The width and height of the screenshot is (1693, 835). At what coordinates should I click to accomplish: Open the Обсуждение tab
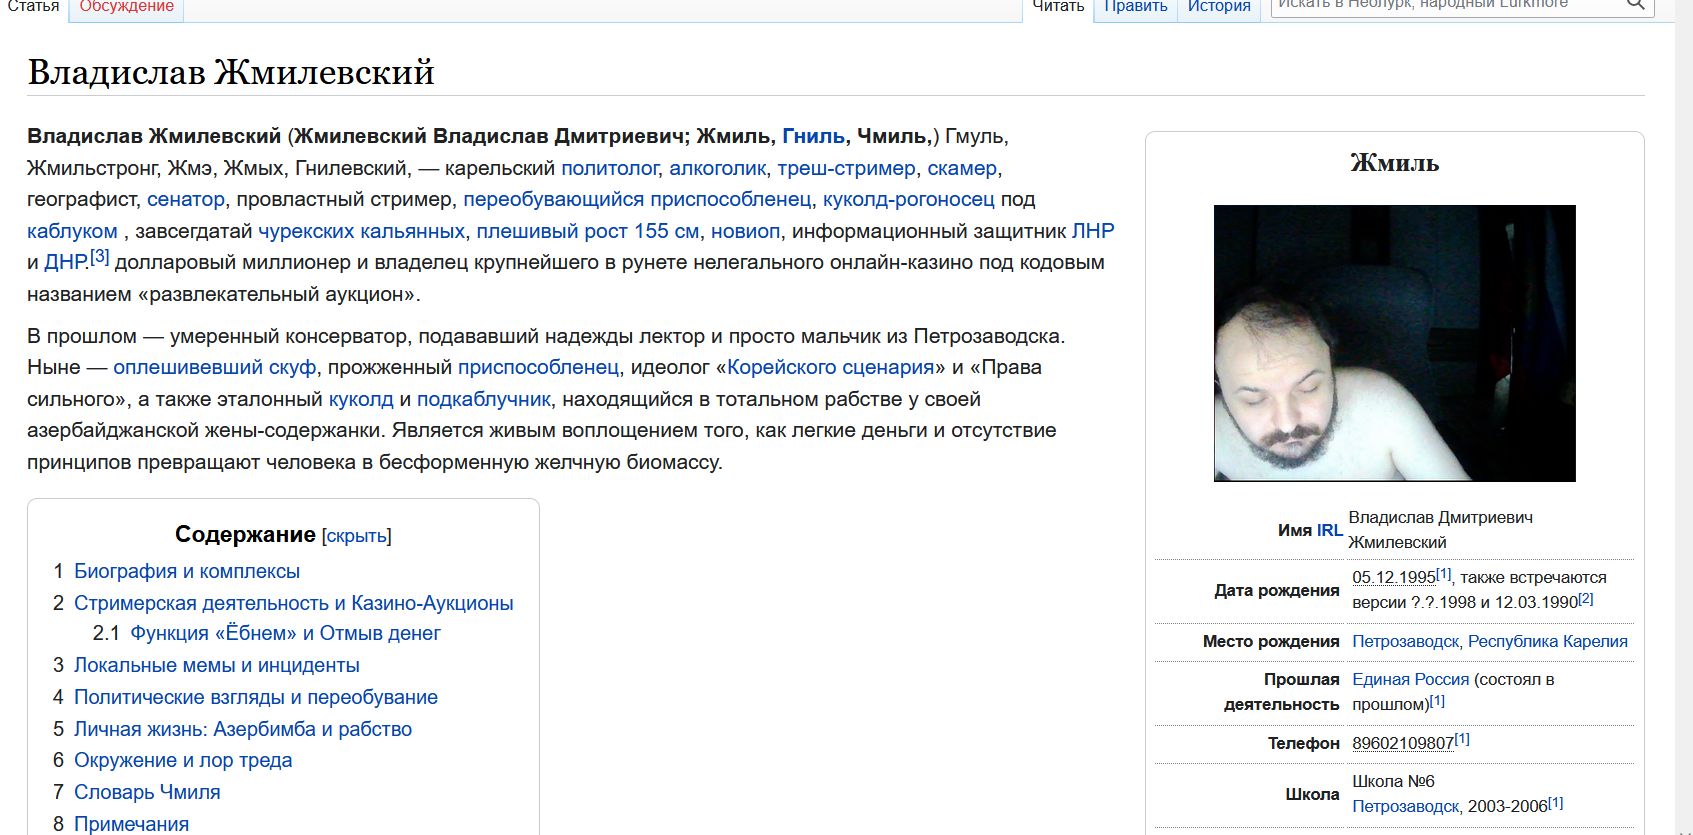(x=126, y=7)
